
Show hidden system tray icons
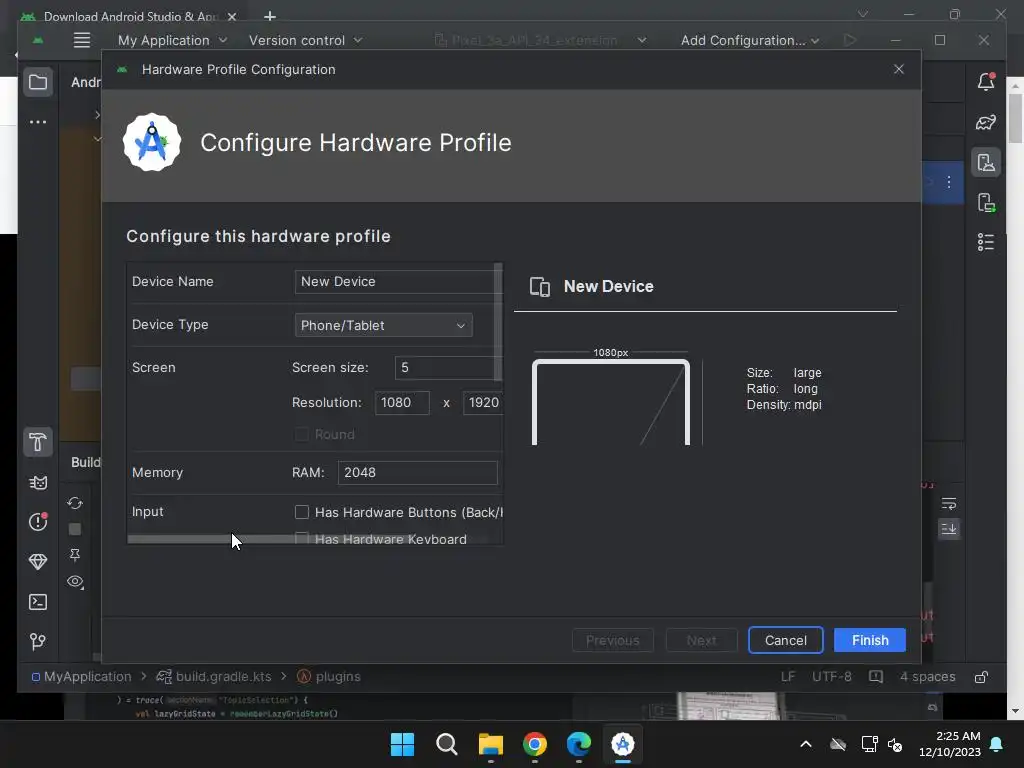click(x=806, y=744)
